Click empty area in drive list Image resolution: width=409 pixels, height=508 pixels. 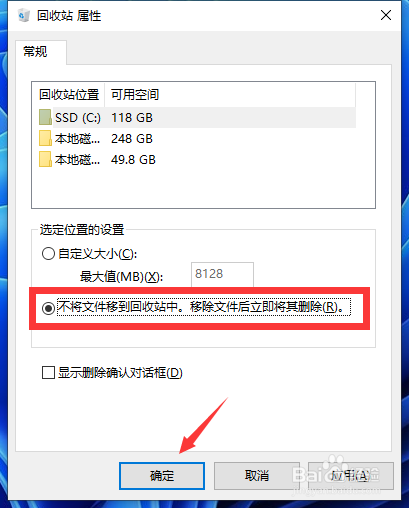click(203, 188)
